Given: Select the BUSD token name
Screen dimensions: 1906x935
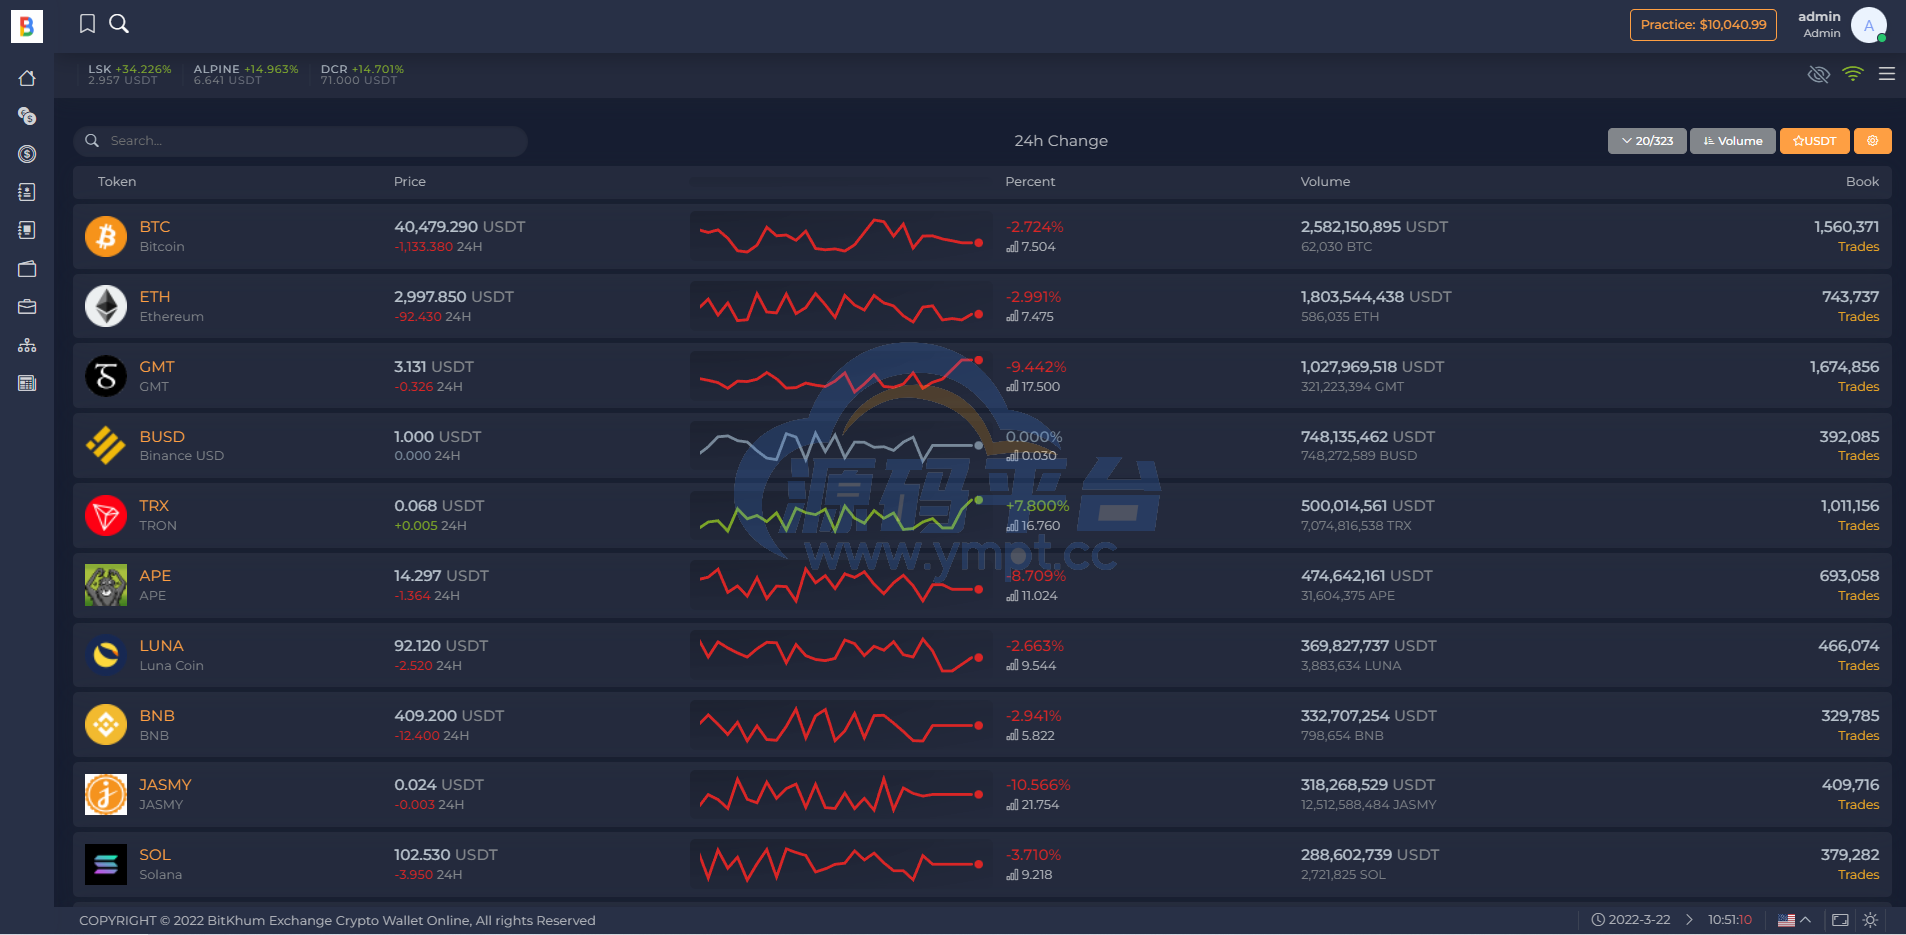Looking at the screenshot, I should pyautogui.click(x=162, y=437).
